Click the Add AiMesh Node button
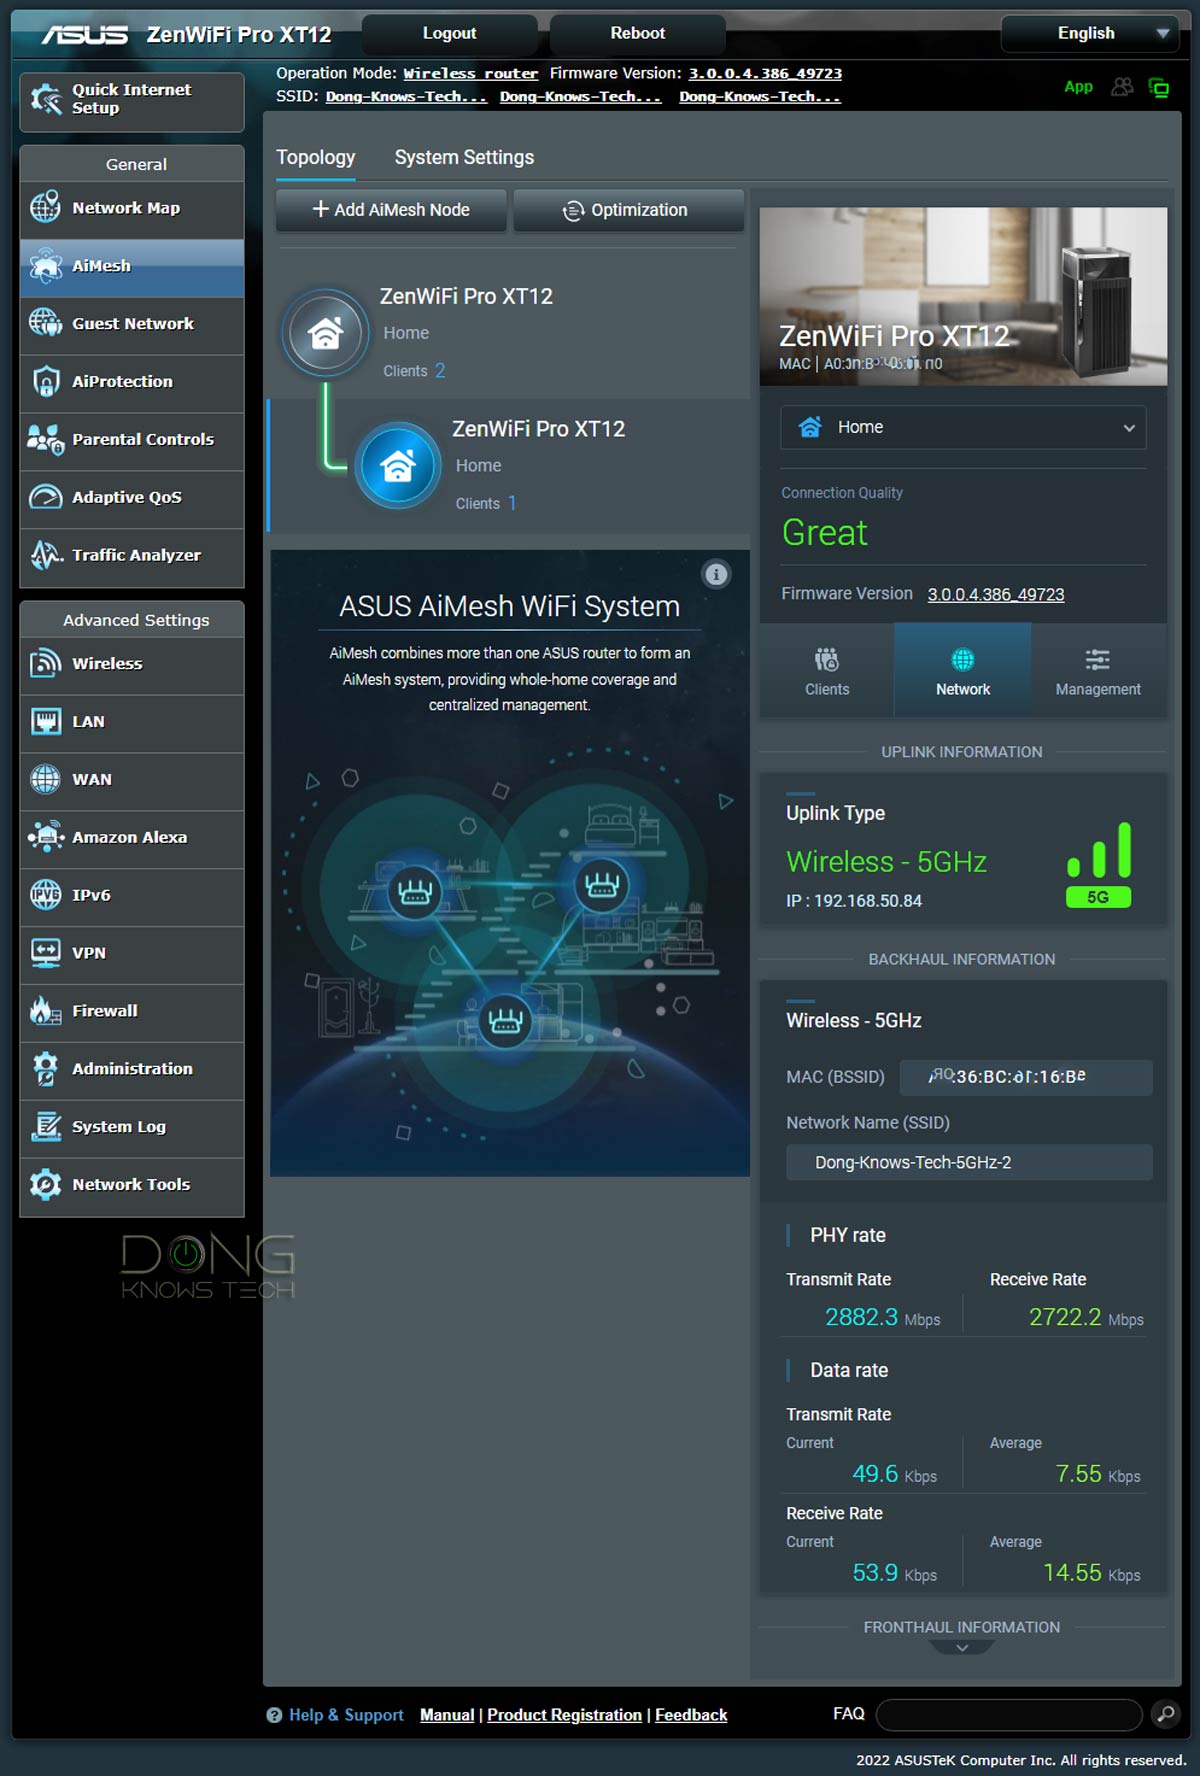The image size is (1200, 1776). pyautogui.click(x=391, y=210)
